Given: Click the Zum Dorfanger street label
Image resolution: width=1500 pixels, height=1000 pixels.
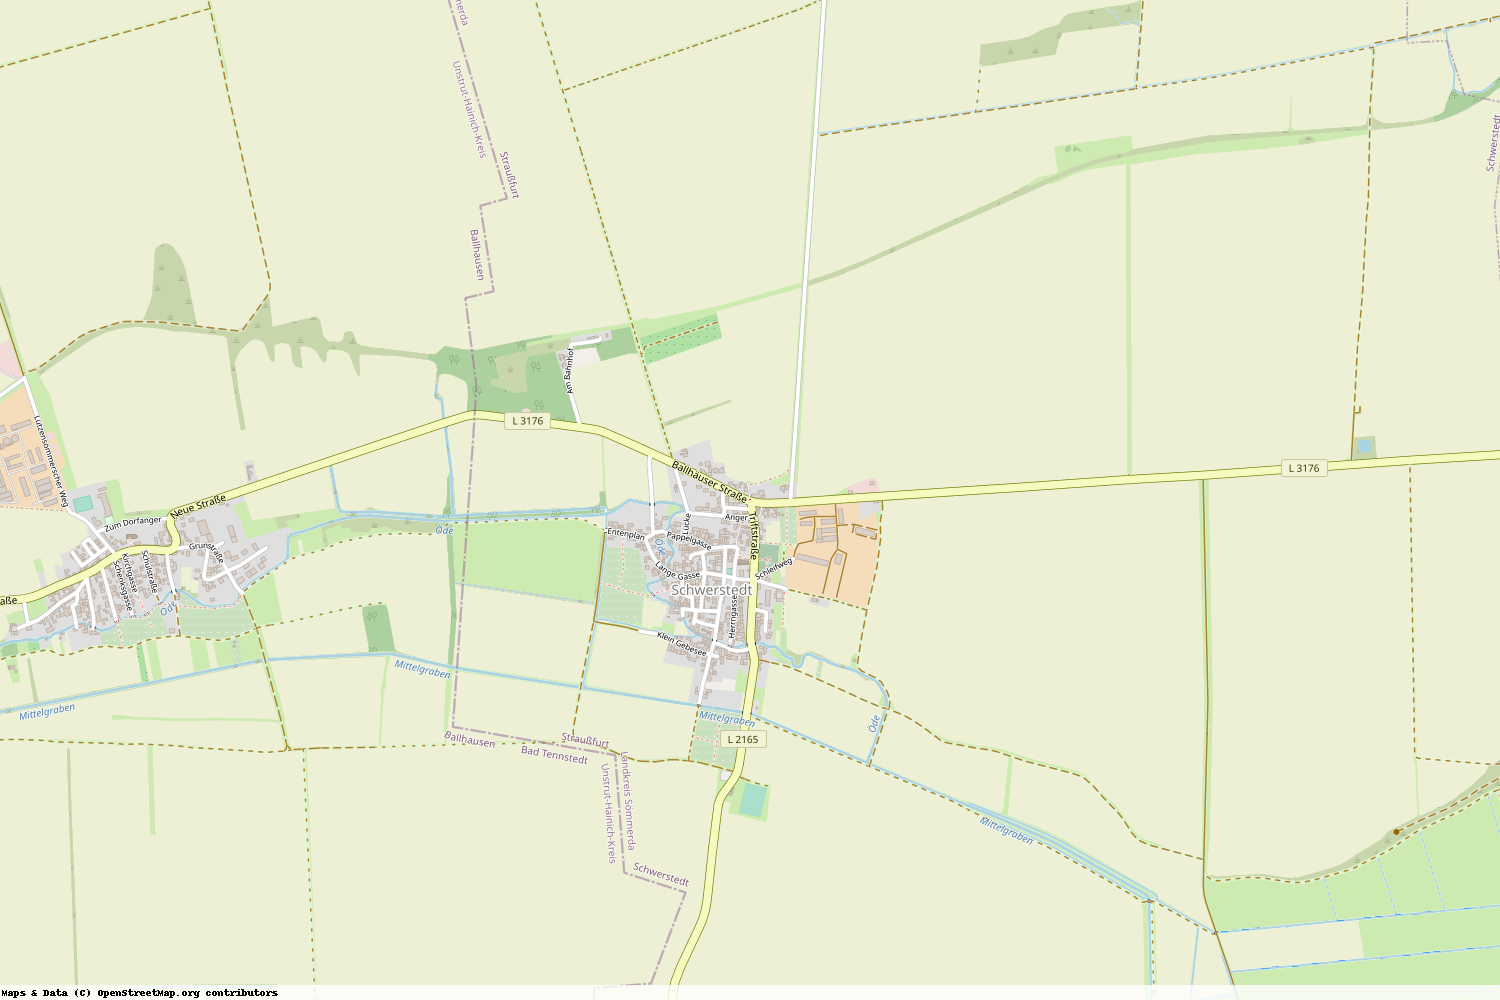Looking at the screenshot, I should (133, 522).
